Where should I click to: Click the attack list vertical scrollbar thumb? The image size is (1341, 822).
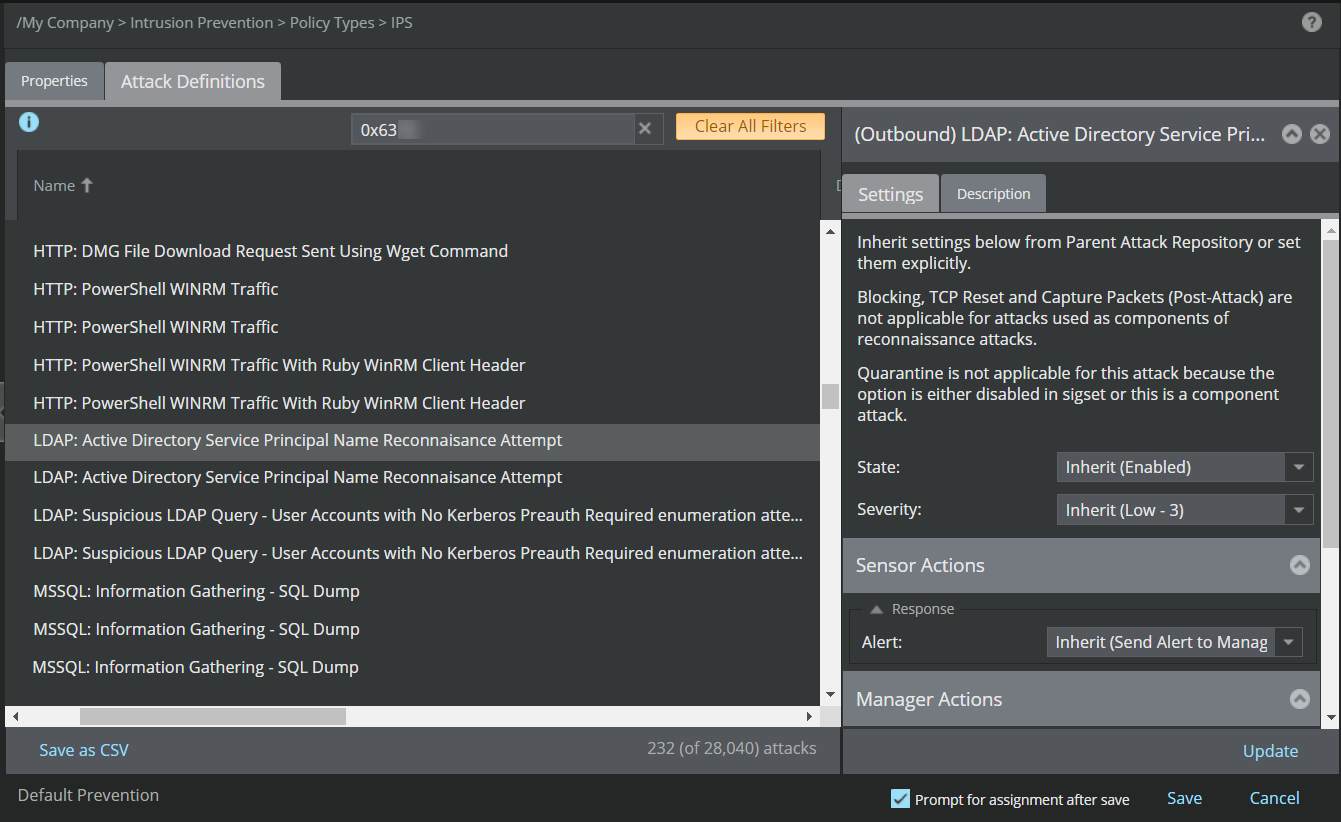[x=830, y=397]
